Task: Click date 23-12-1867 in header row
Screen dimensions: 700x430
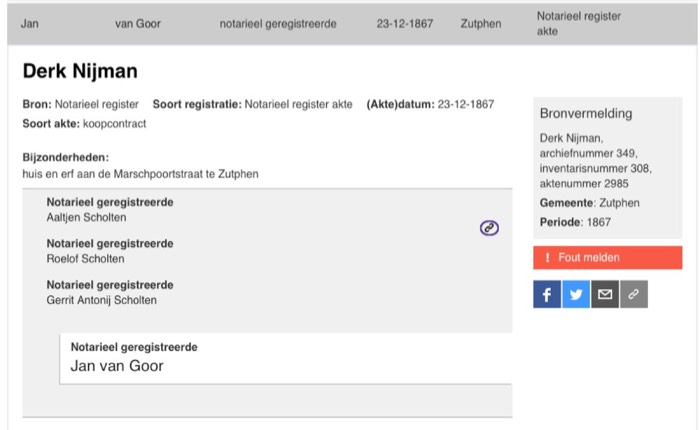Action: (x=404, y=24)
